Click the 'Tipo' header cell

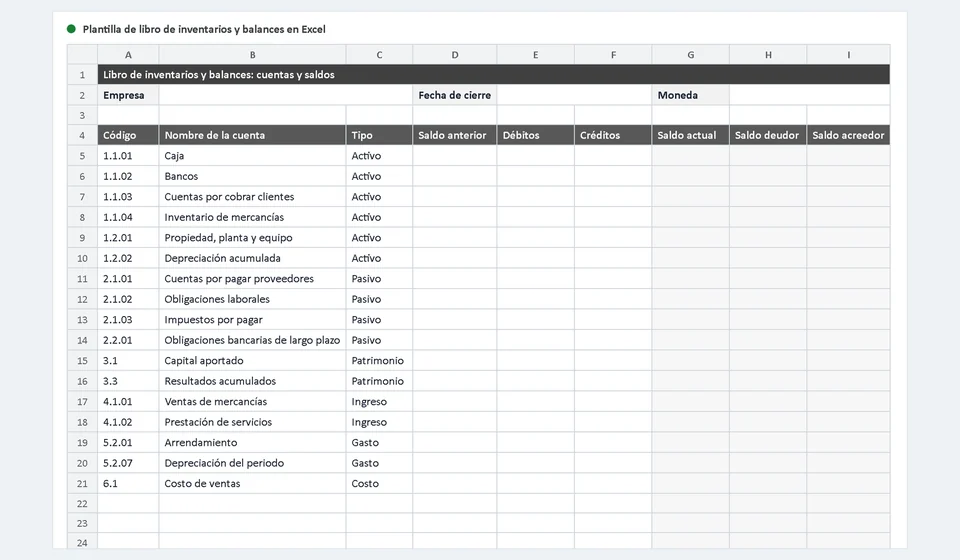(x=379, y=135)
